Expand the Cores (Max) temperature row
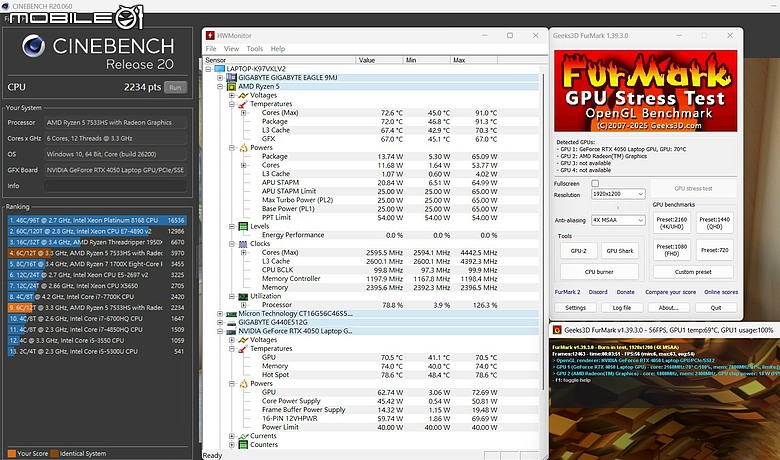 pyautogui.click(x=243, y=113)
